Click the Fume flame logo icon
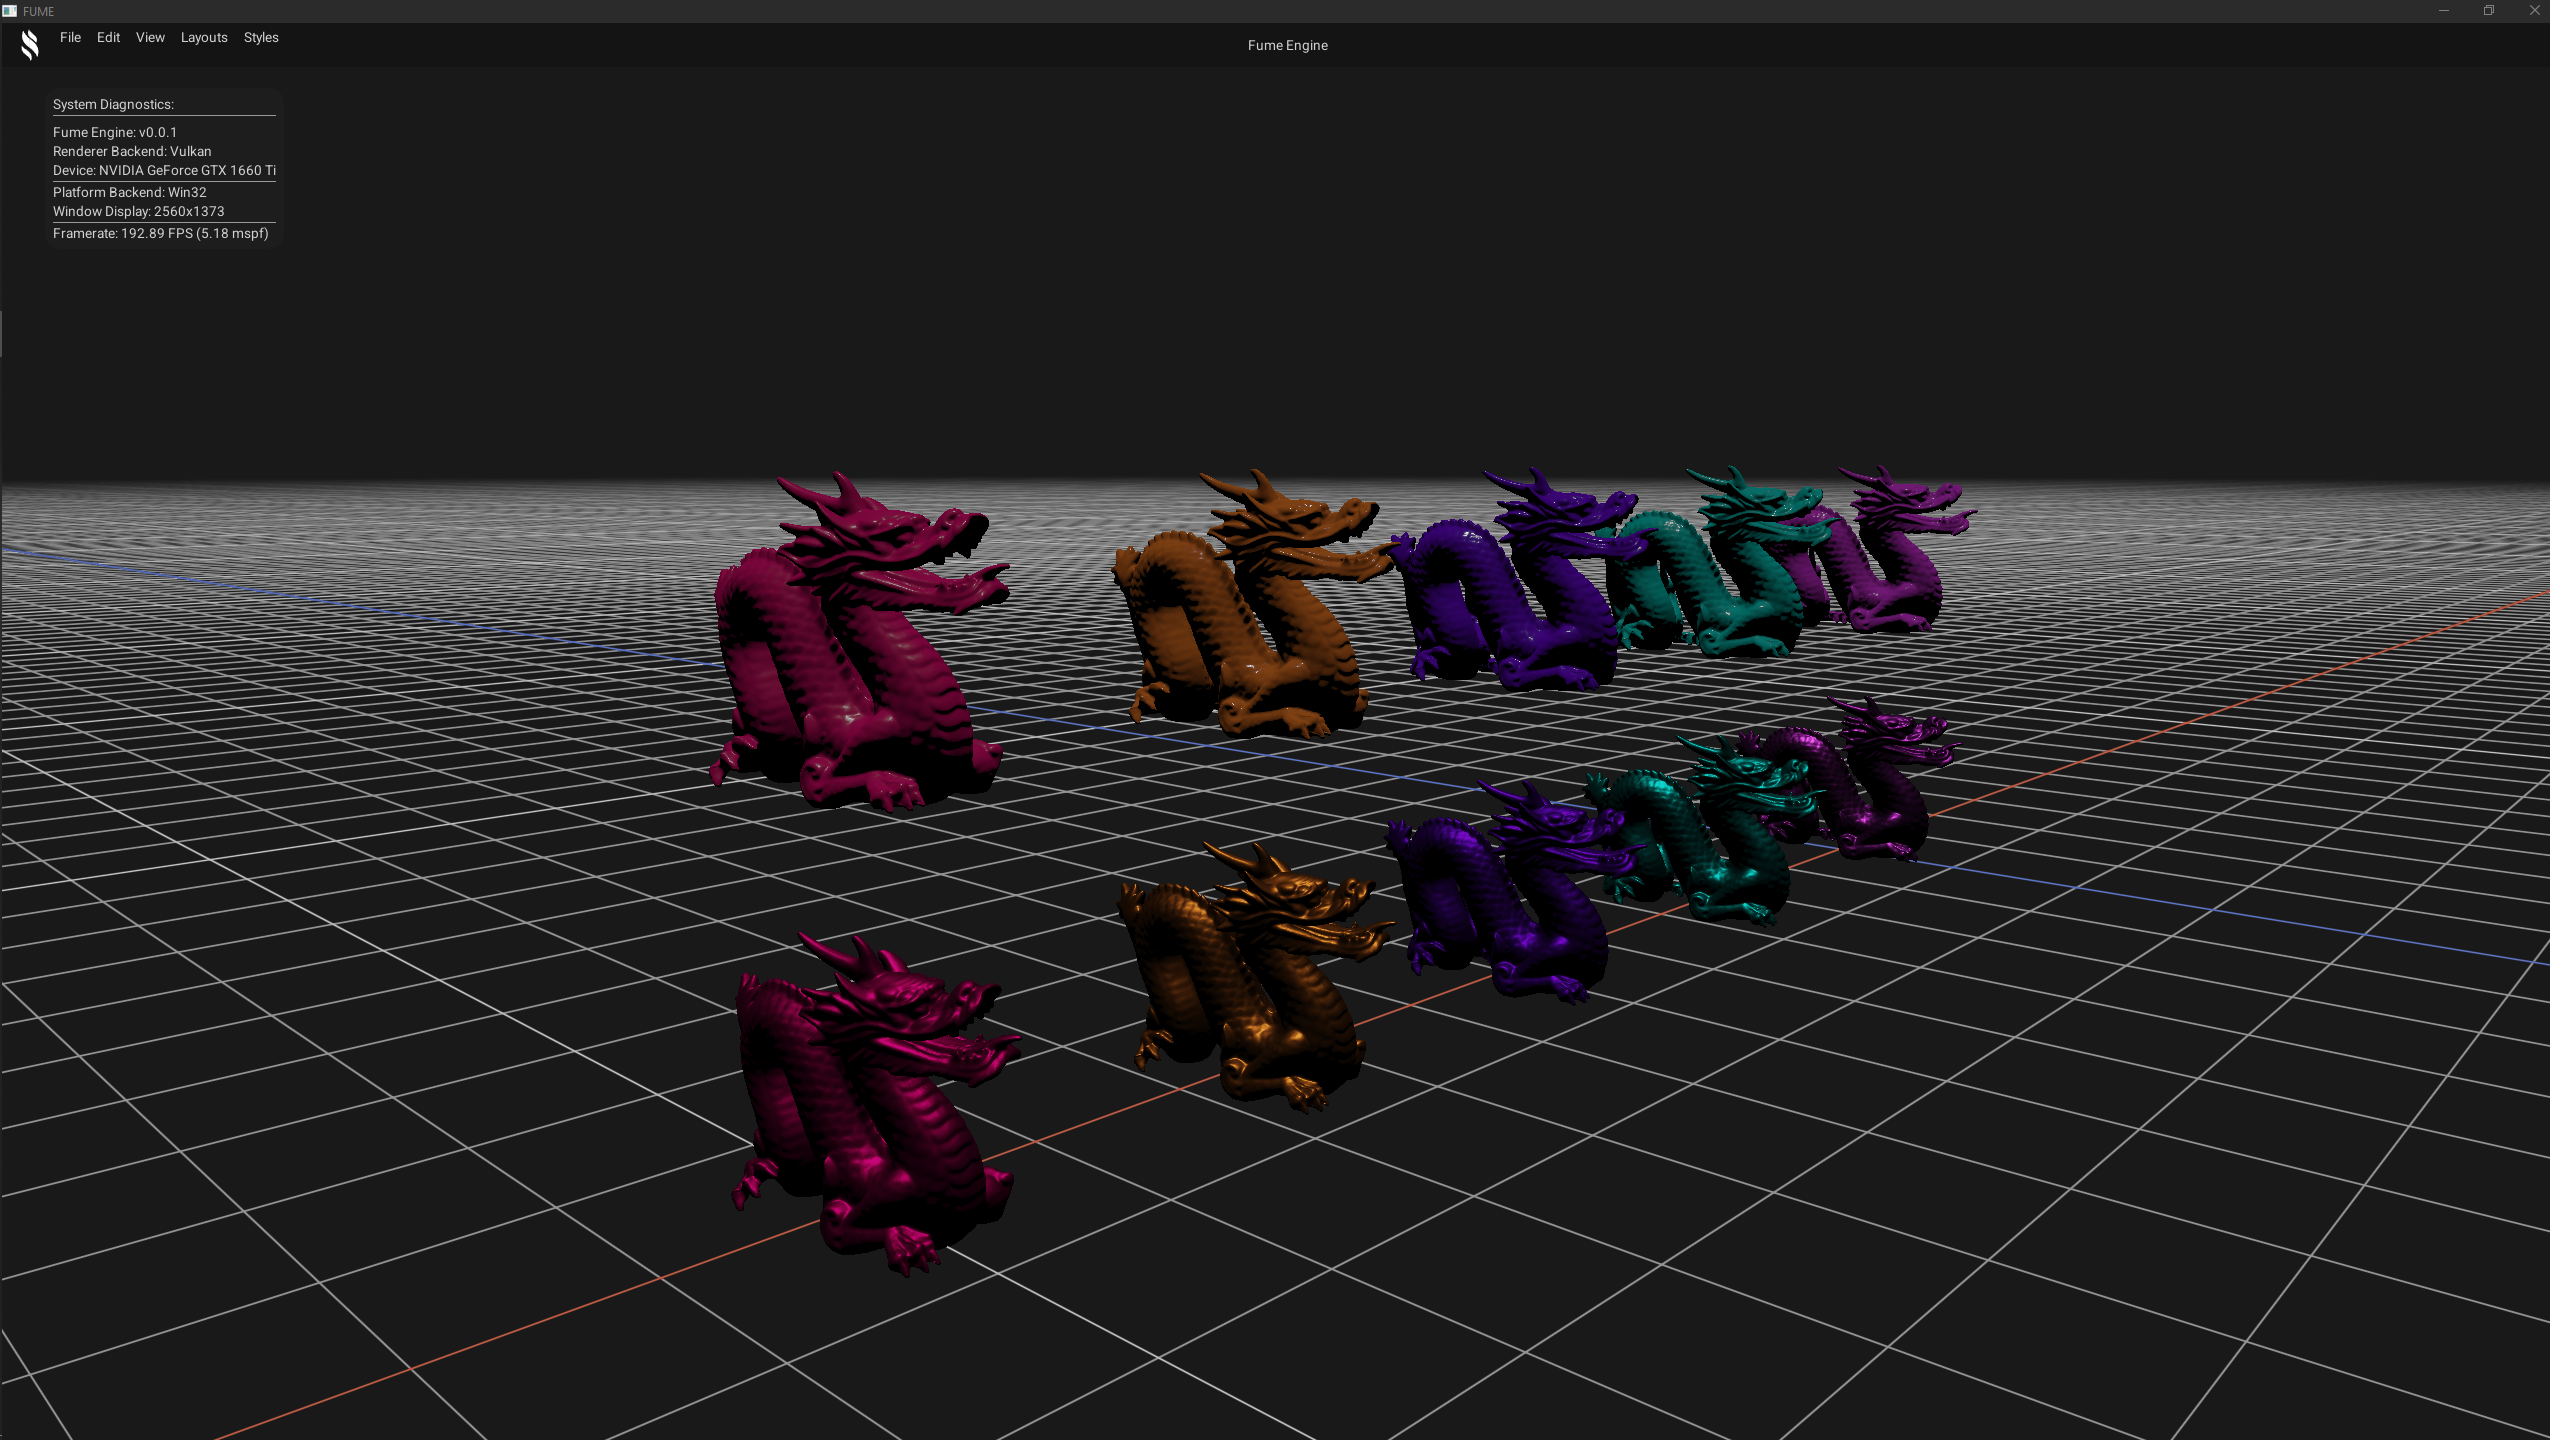The image size is (2550, 1440). 30,44
